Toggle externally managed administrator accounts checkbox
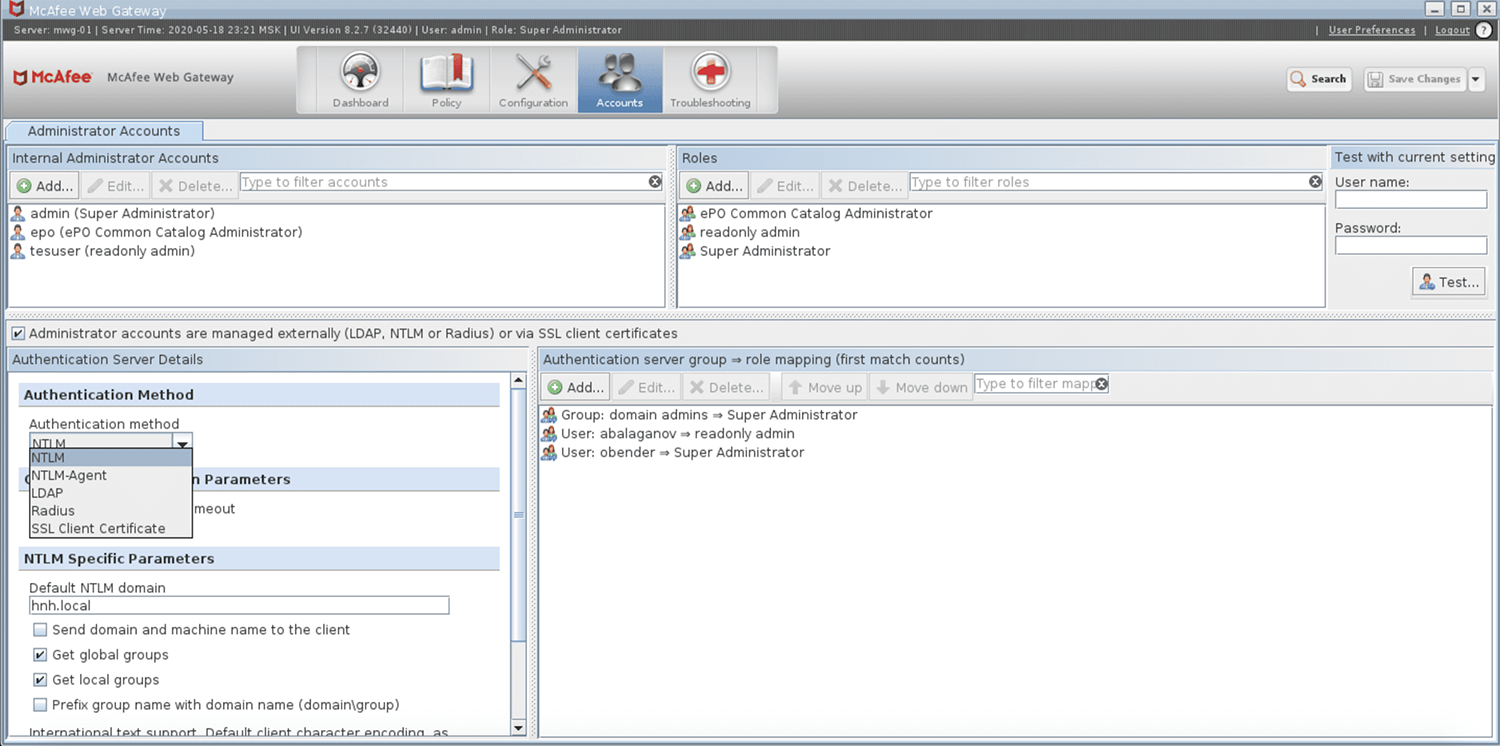The width and height of the screenshot is (1500, 746). pos(18,333)
